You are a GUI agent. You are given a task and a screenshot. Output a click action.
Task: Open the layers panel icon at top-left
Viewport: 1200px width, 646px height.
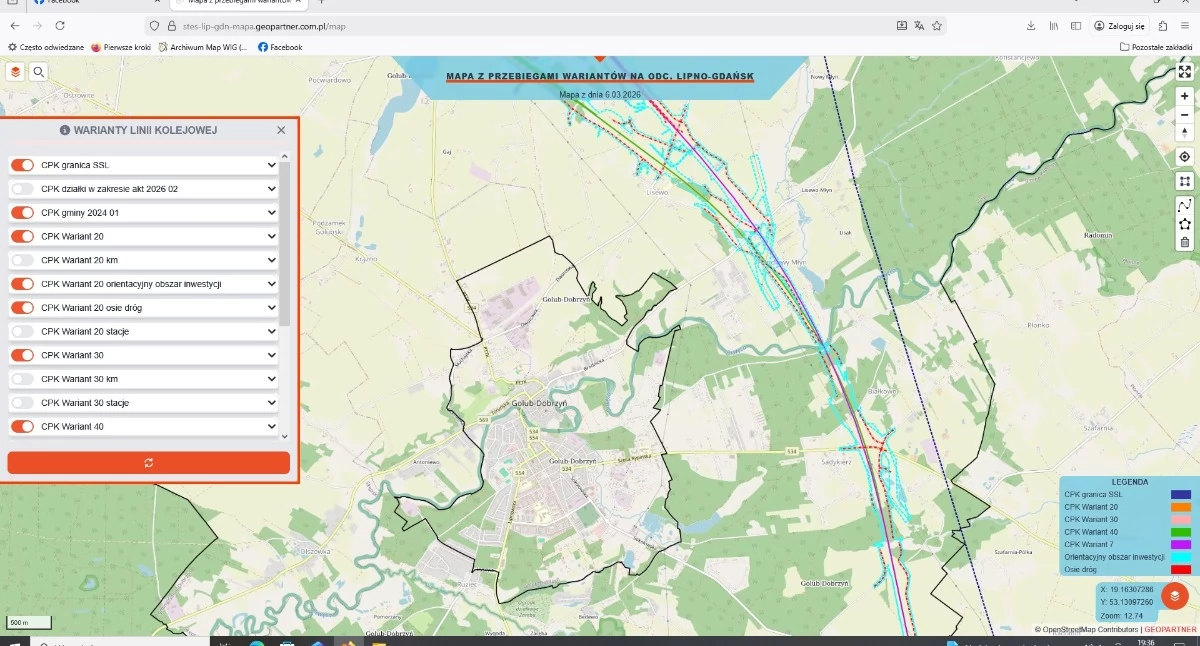click(x=15, y=72)
